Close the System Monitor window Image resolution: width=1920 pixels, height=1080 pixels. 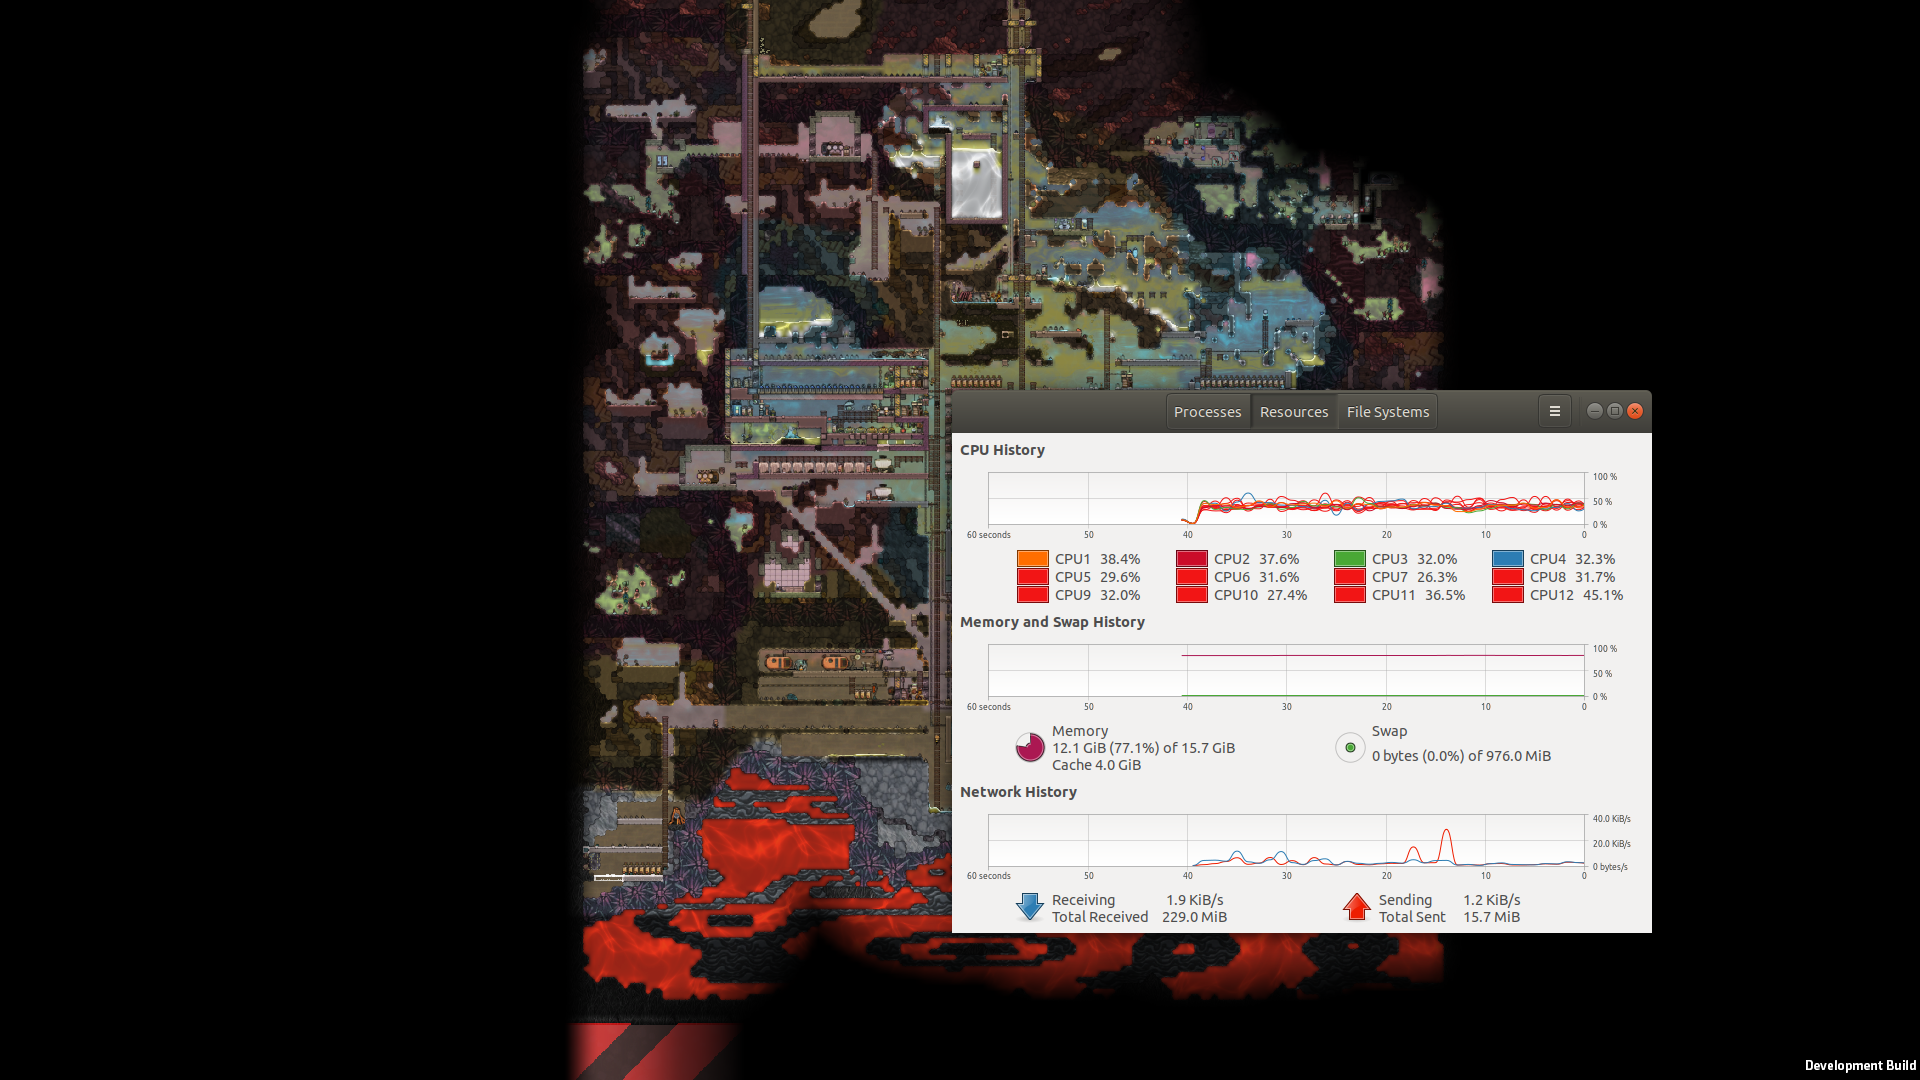[1635, 411]
